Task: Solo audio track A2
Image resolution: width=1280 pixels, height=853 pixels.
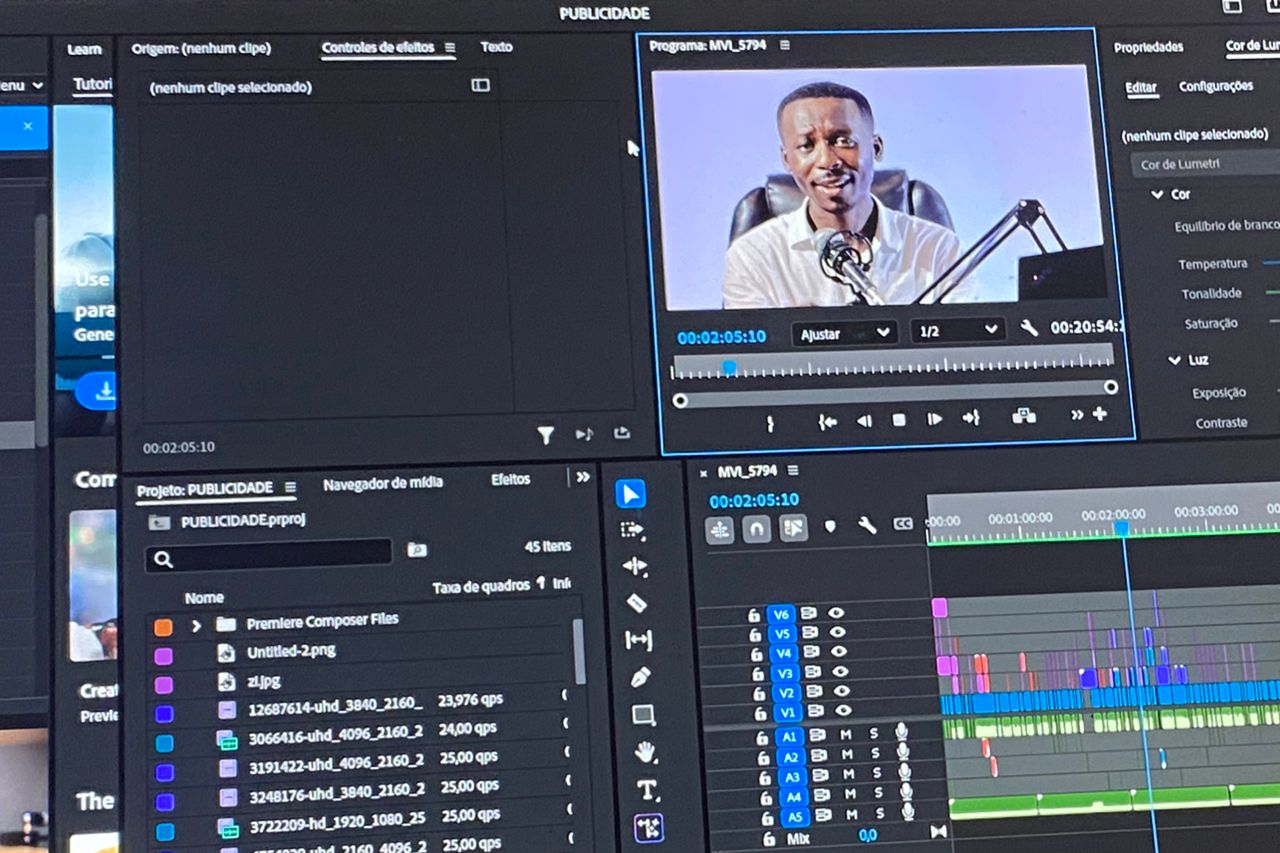Action: point(875,755)
